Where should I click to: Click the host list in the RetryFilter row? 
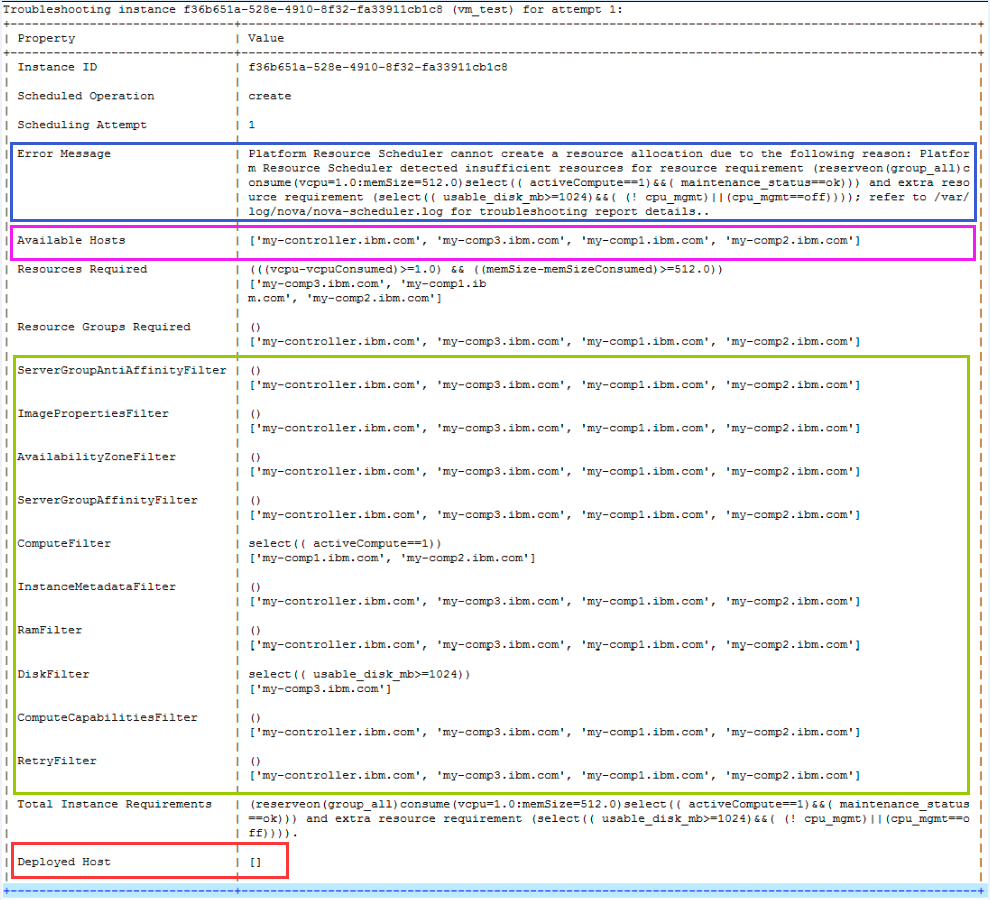554,776
